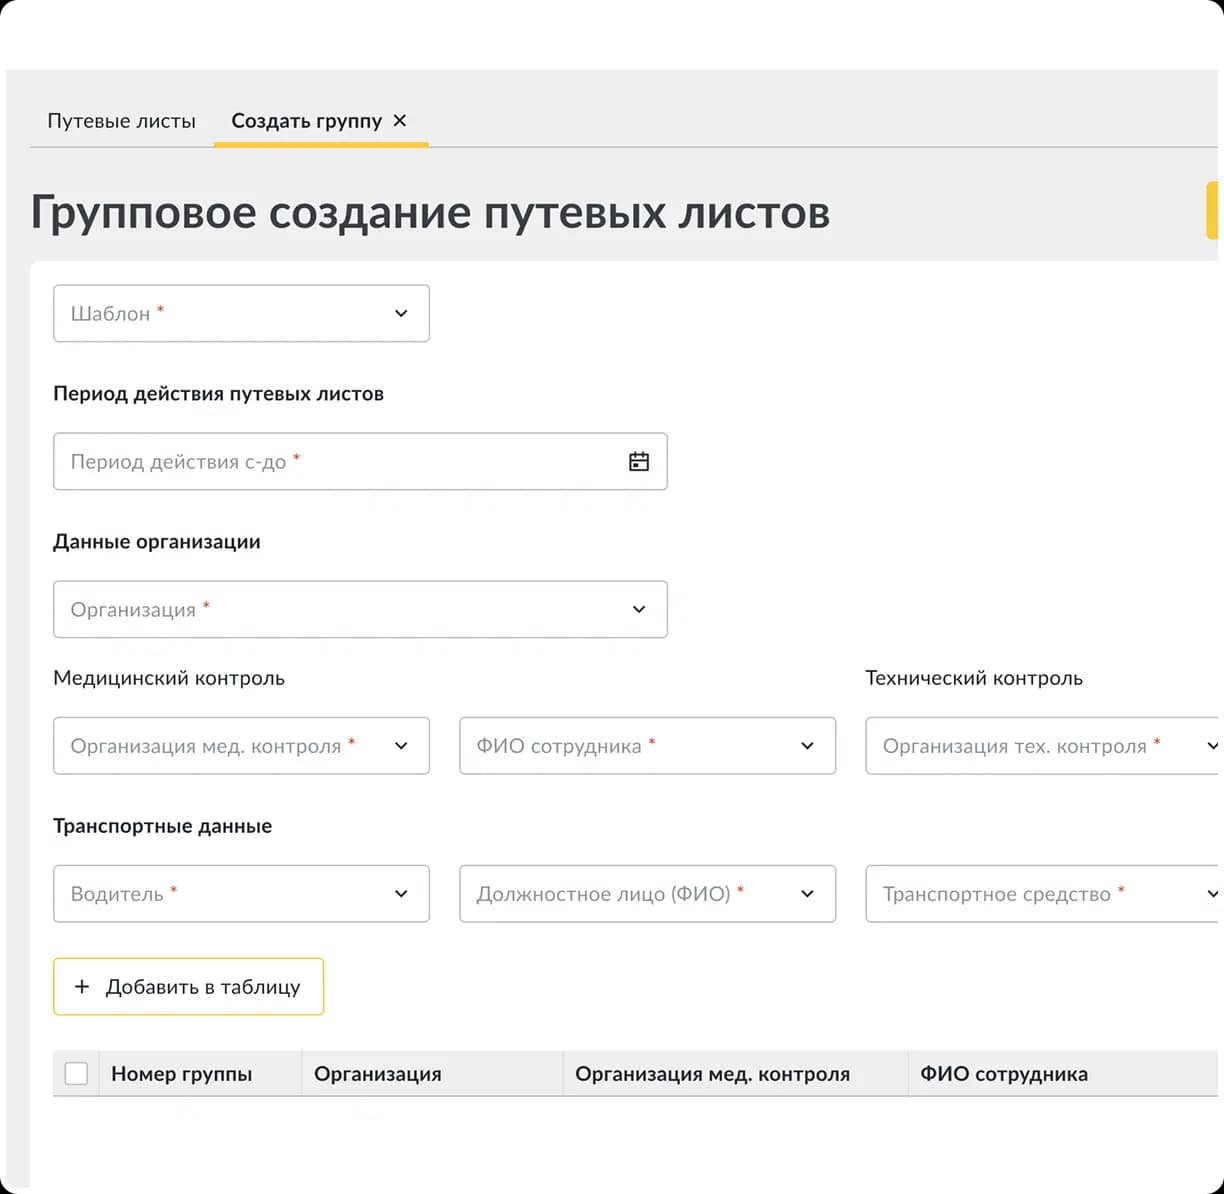
Task: Expand Должностное лицо (ФИО) dropdown
Action: click(647, 893)
